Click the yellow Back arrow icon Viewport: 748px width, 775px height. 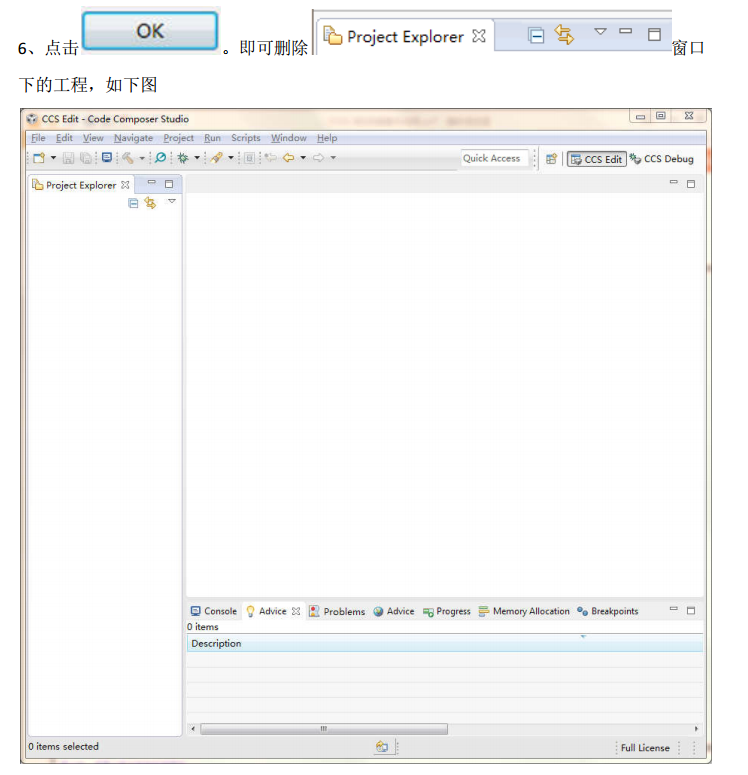click(x=289, y=158)
